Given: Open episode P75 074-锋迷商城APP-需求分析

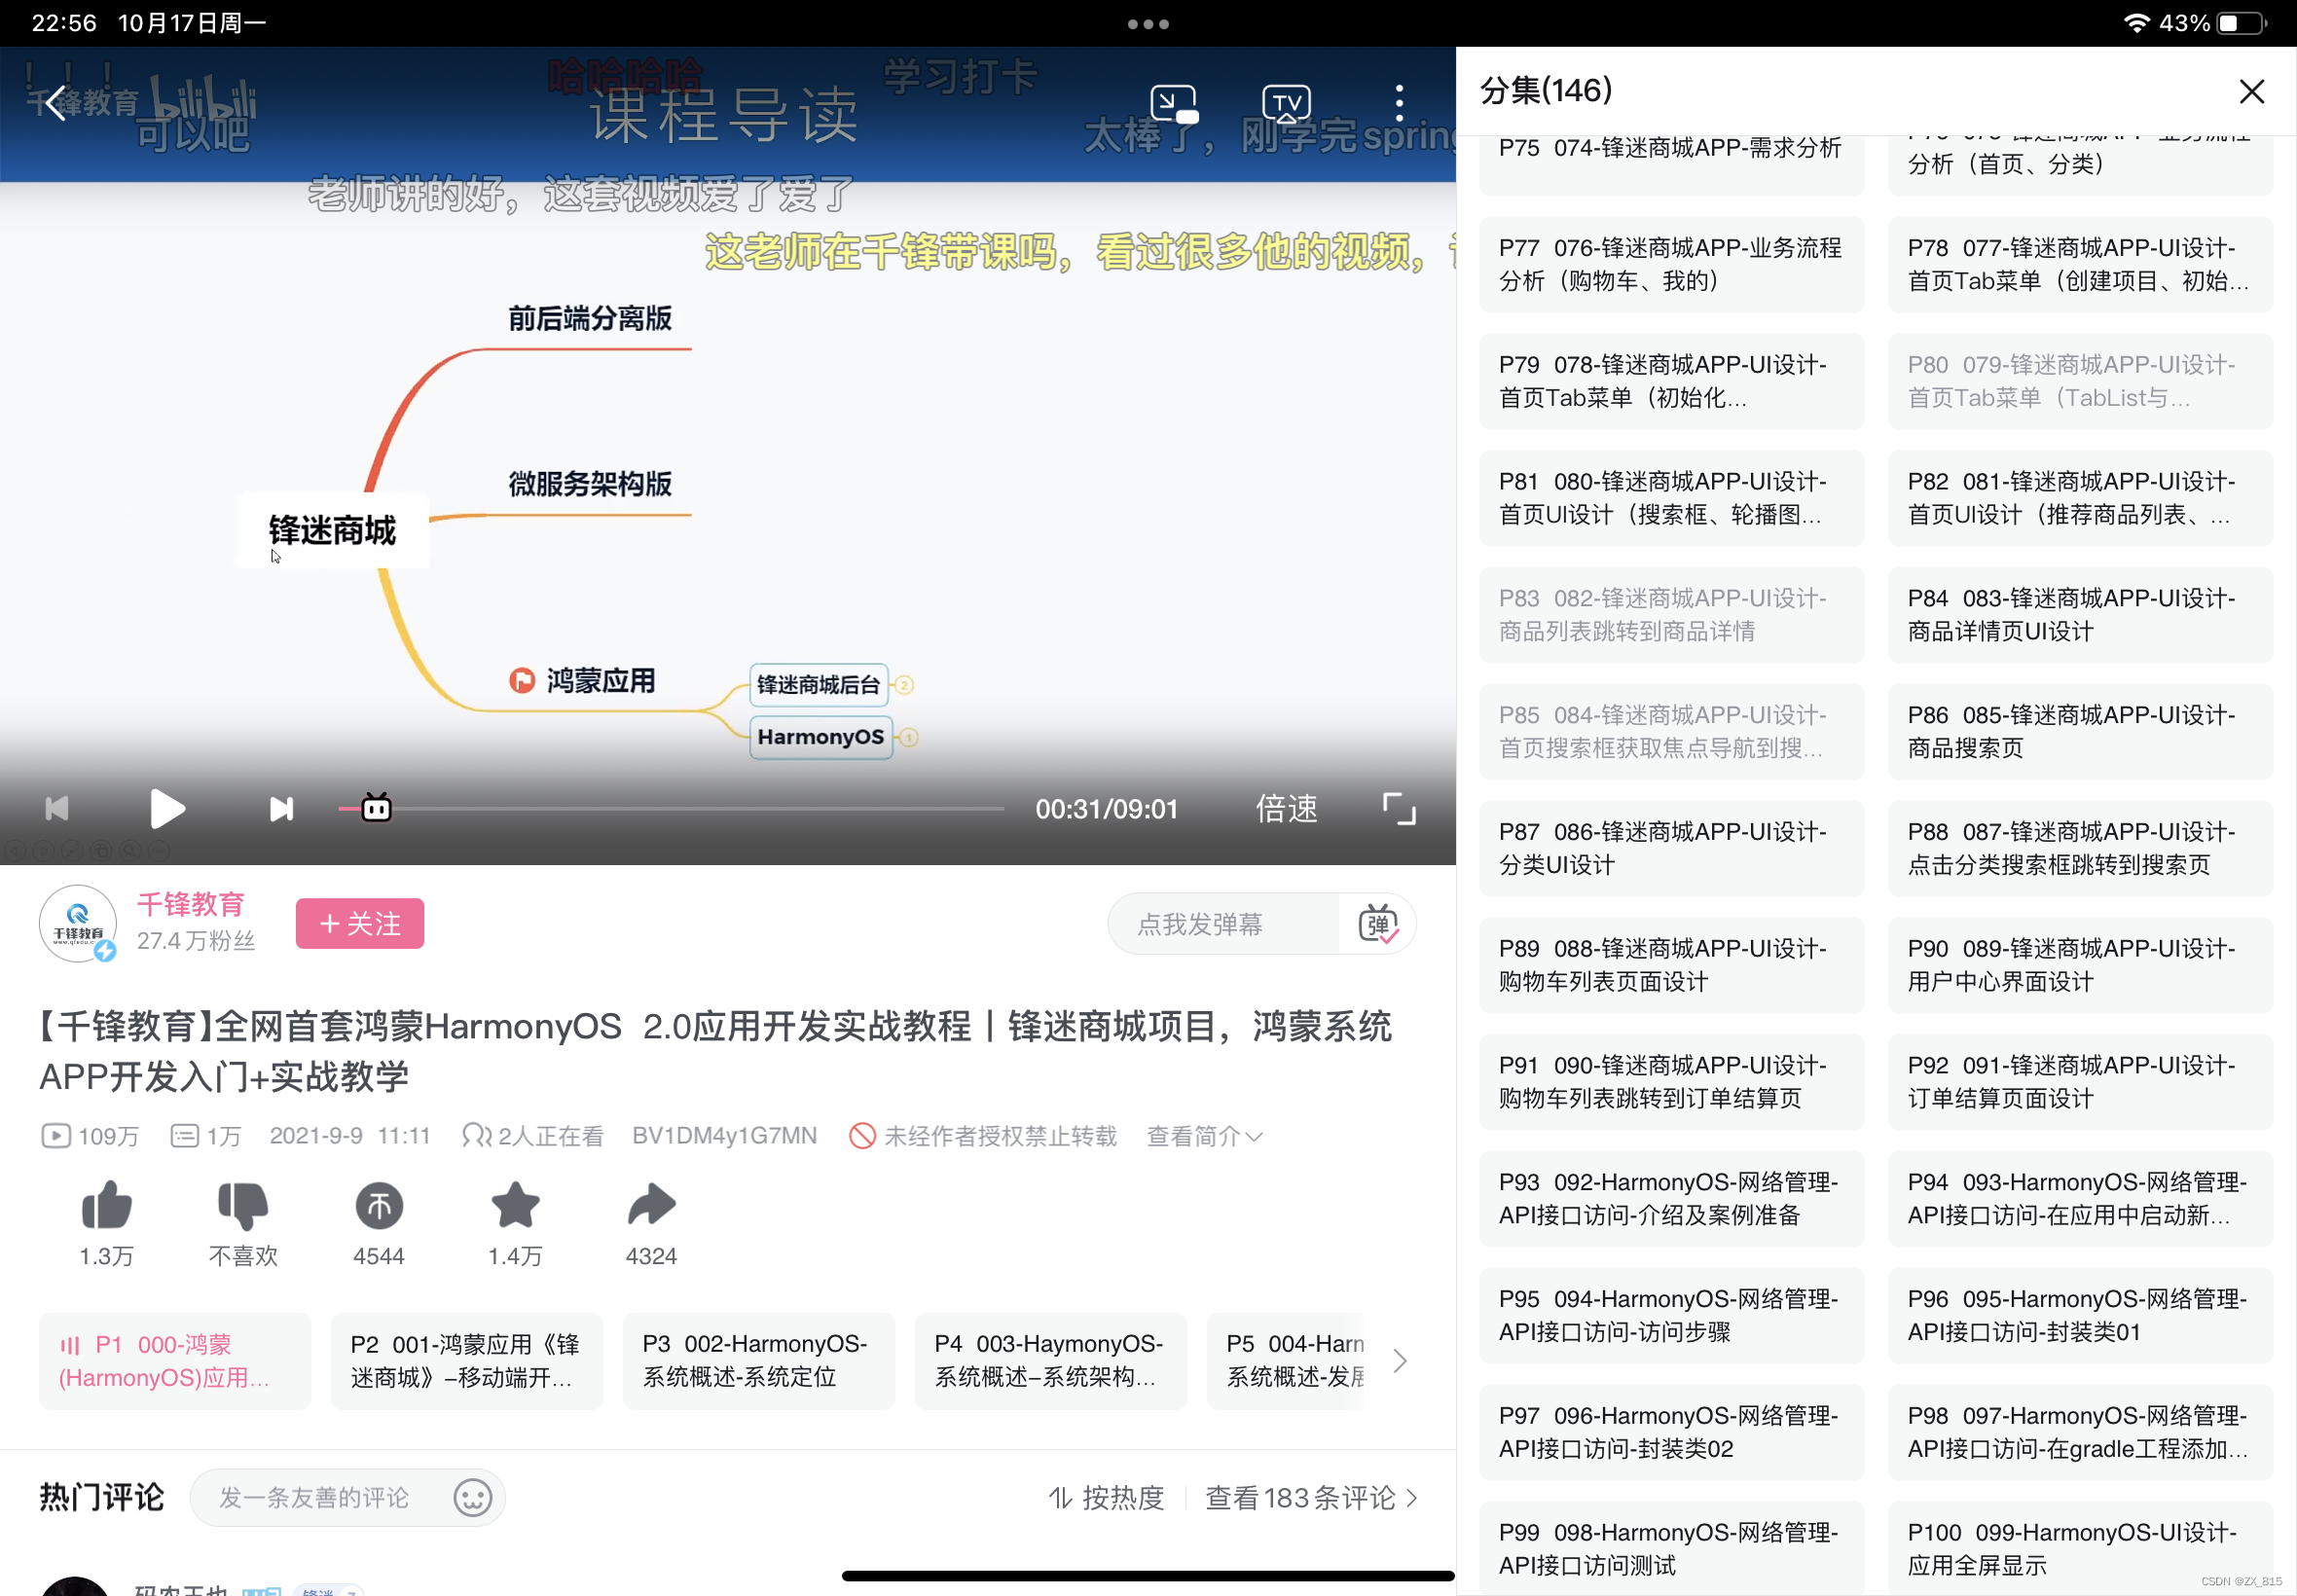Looking at the screenshot, I should tap(1671, 164).
